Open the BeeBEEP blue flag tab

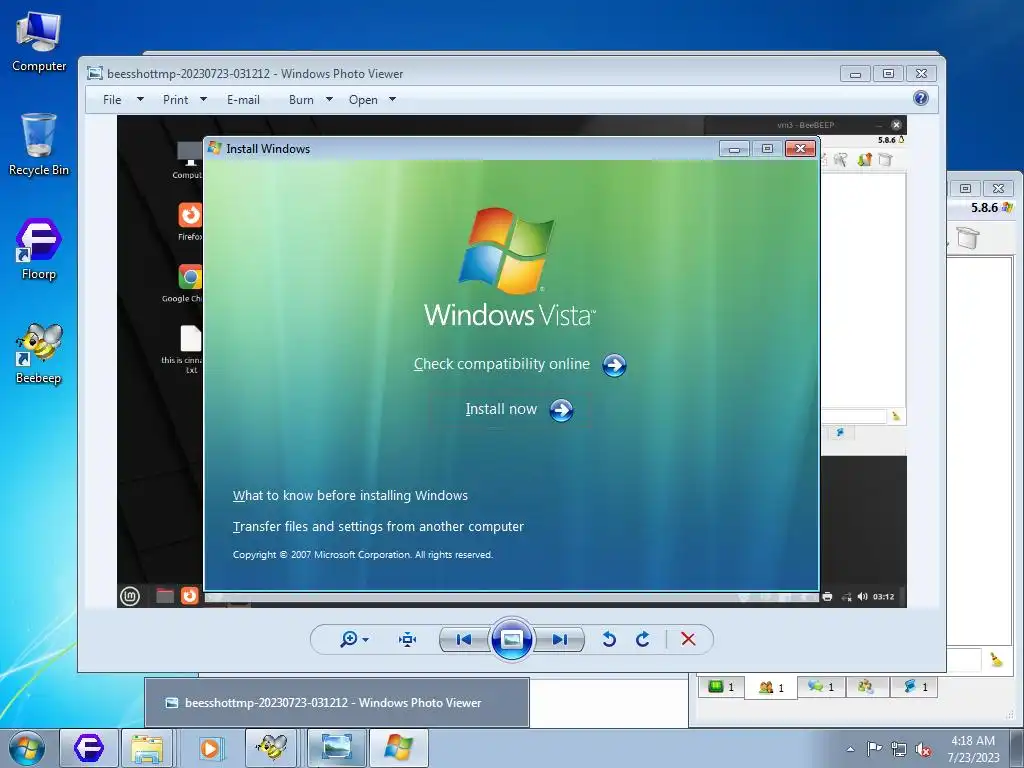coord(915,686)
